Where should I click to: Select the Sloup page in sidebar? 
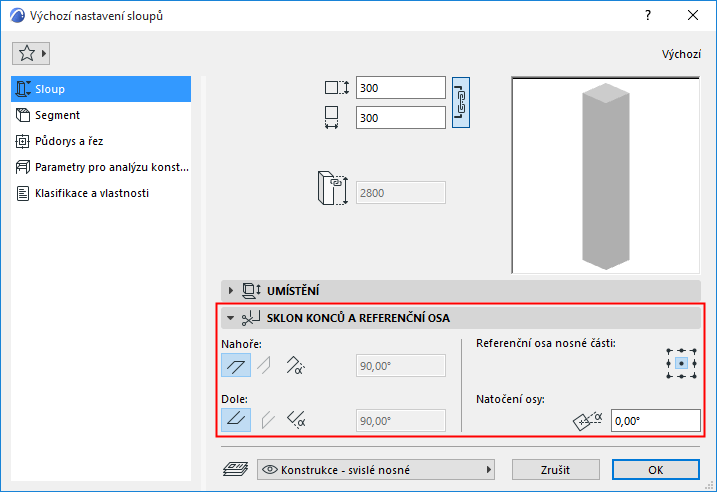pos(101,89)
